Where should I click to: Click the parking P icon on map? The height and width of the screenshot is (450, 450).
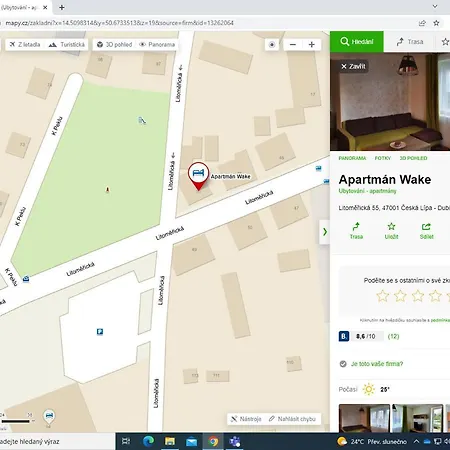pyautogui.click(x=100, y=331)
